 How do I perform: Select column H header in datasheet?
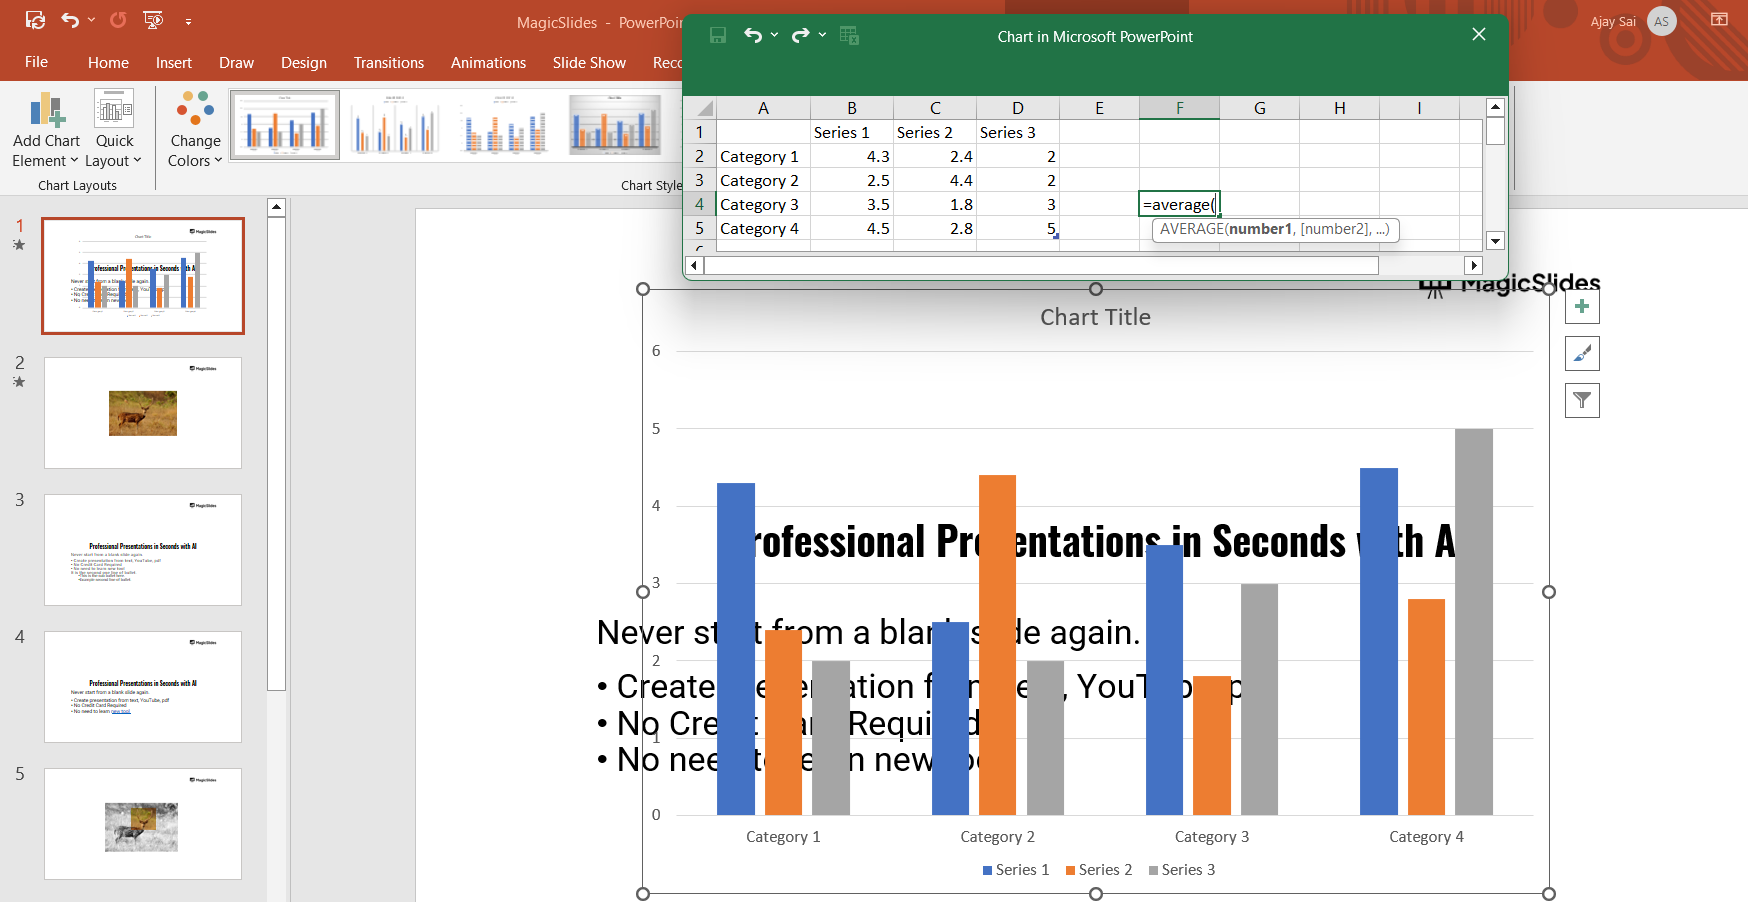coord(1340,108)
